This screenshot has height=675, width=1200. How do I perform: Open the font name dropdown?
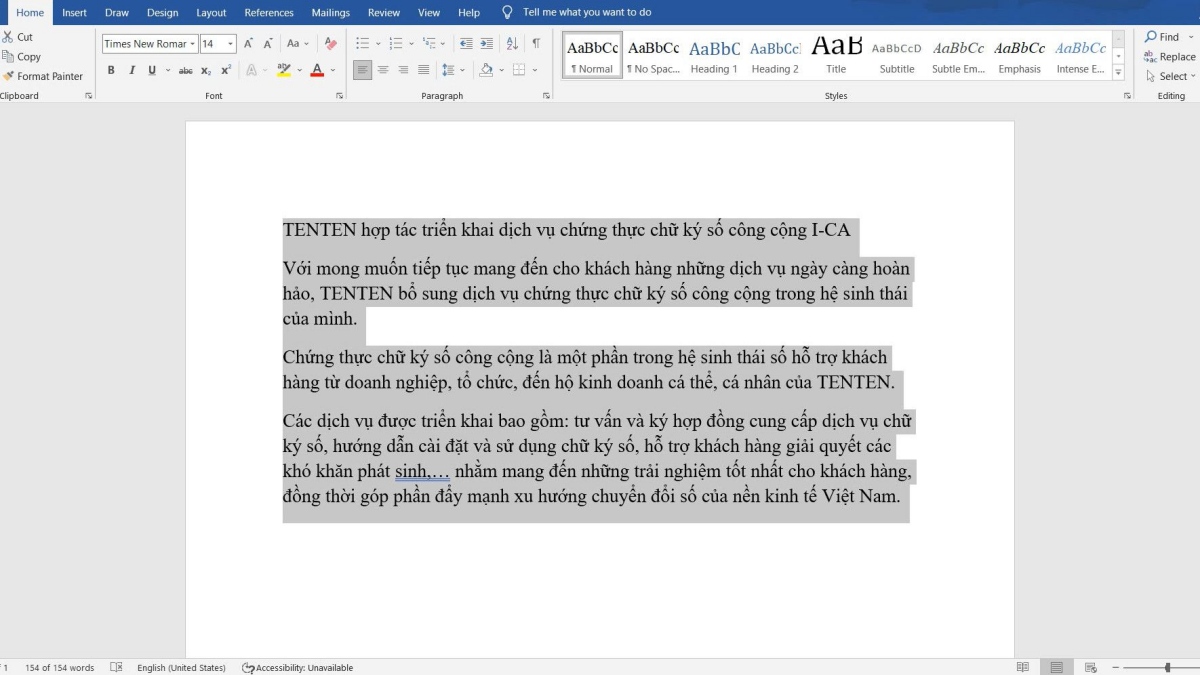pyautogui.click(x=192, y=44)
